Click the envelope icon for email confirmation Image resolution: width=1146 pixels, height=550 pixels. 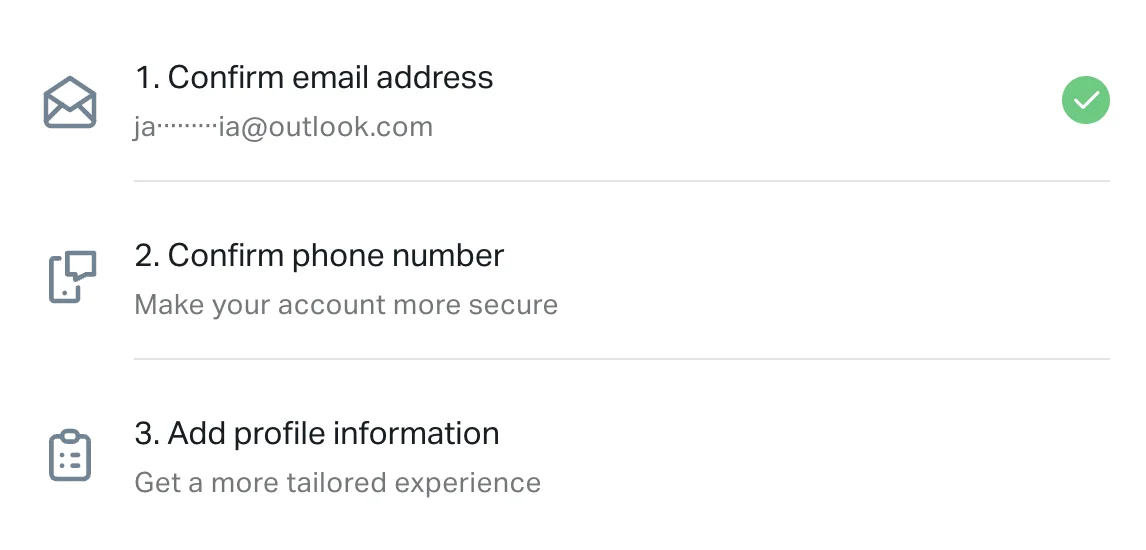pos(70,103)
